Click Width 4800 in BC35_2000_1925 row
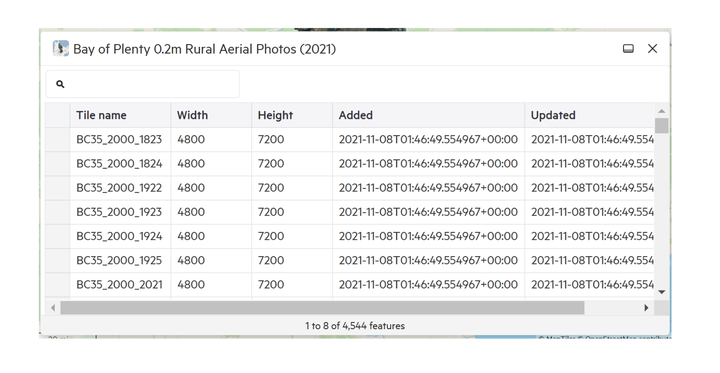Viewport: 720px width, 373px height. [x=211, y=260]
